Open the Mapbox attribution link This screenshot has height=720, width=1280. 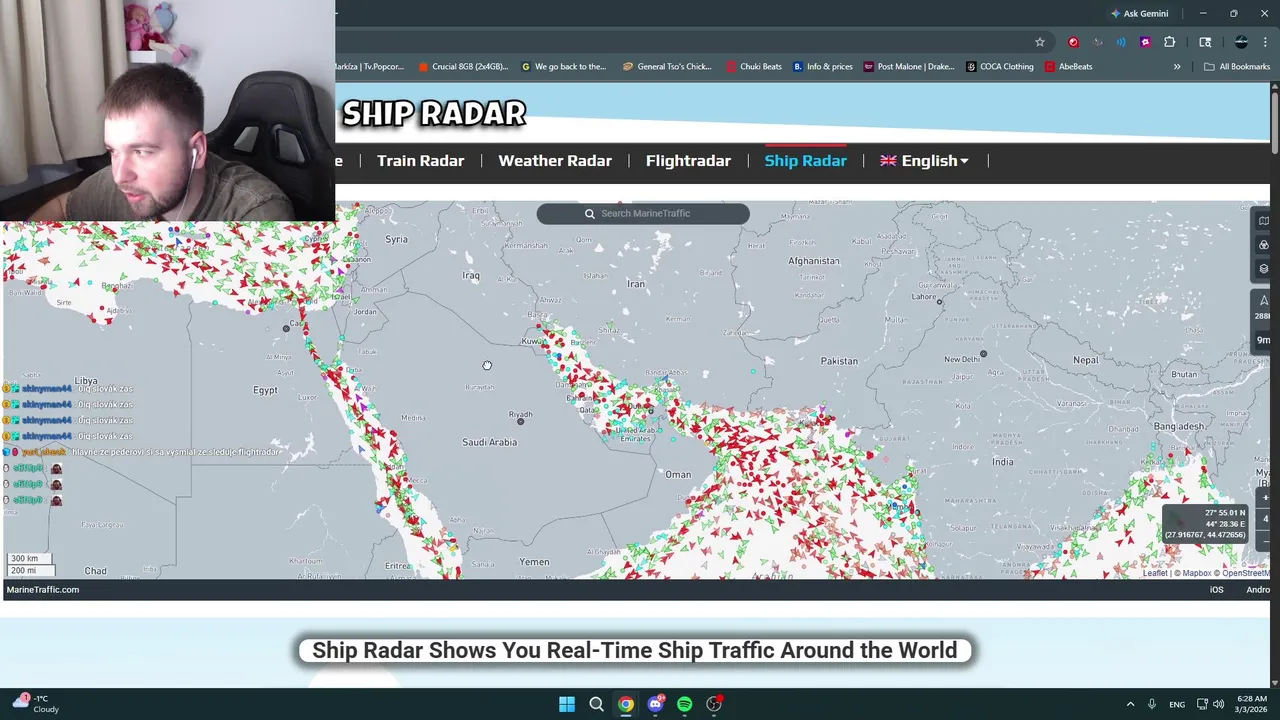1197,573
